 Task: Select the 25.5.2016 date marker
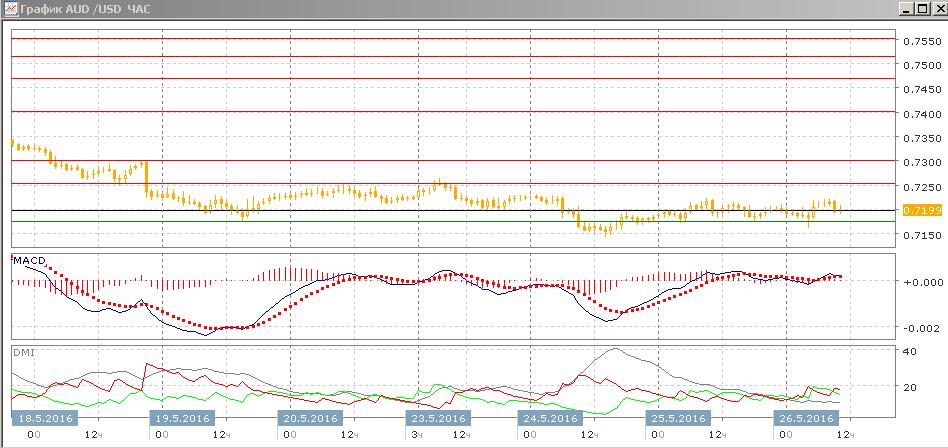677,418
